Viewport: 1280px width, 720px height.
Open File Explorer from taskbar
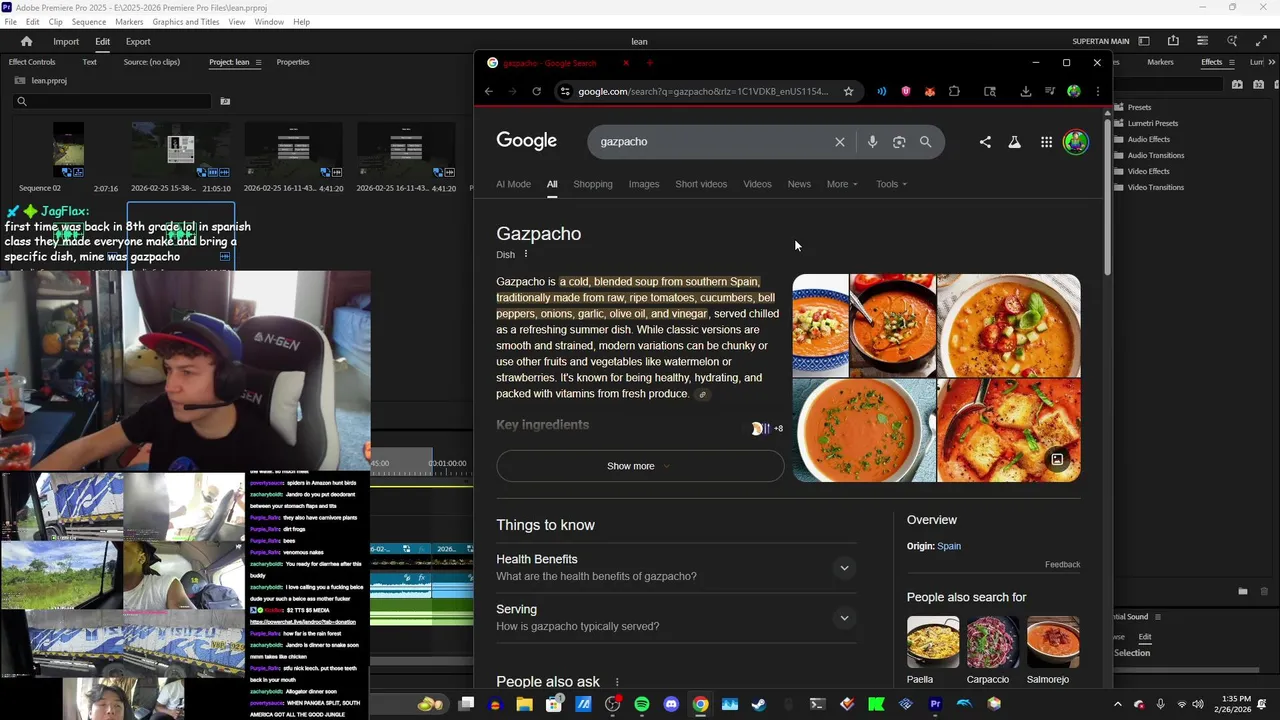pyautogui.click(x=524, y=704)
